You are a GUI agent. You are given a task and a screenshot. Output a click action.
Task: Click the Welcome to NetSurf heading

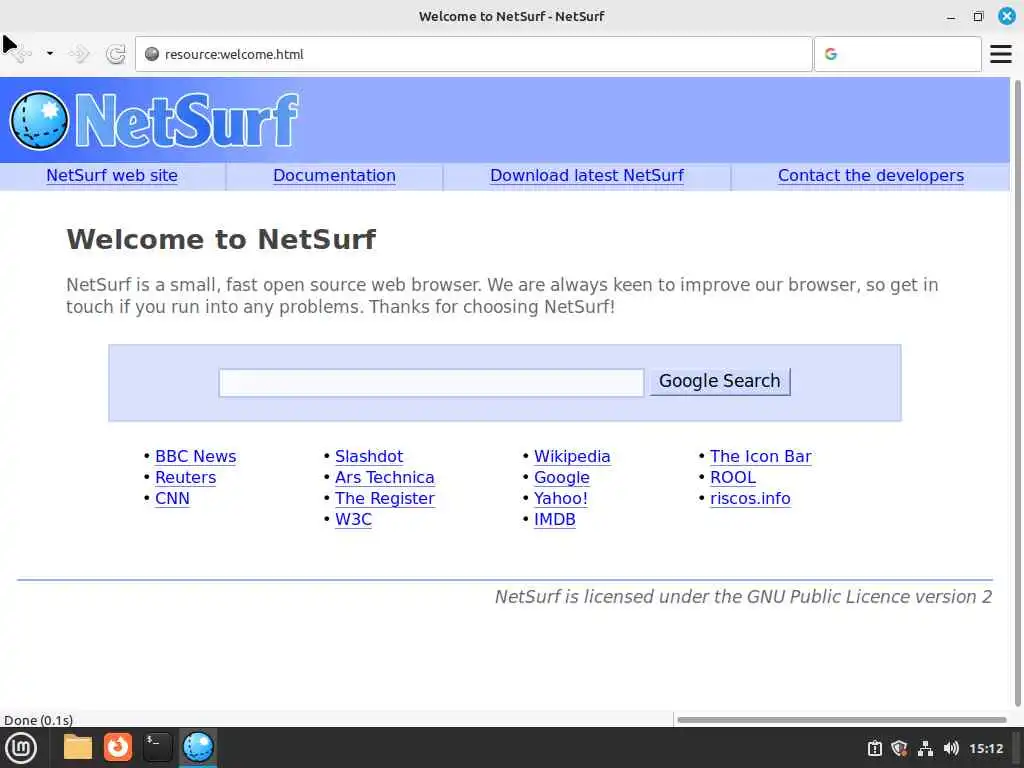(x=221, y=240)
